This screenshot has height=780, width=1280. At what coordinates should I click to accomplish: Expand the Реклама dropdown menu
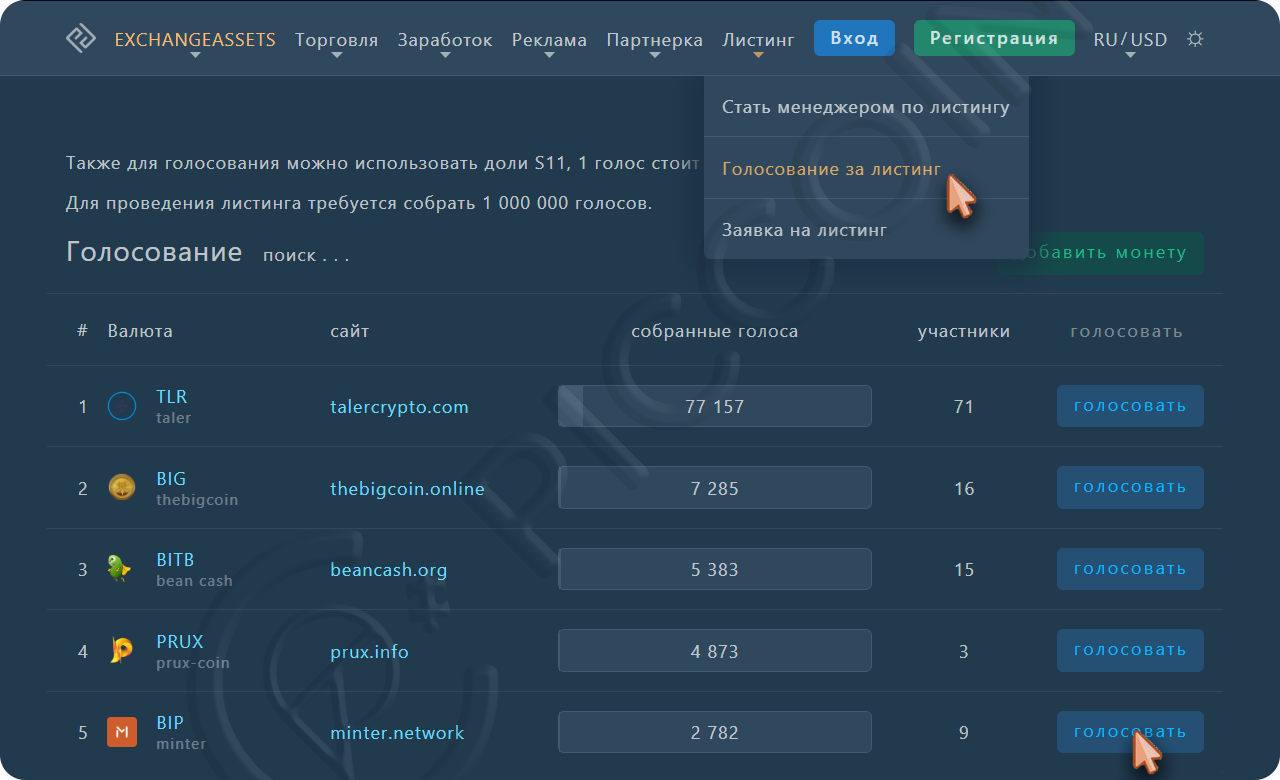pos(549,41)
